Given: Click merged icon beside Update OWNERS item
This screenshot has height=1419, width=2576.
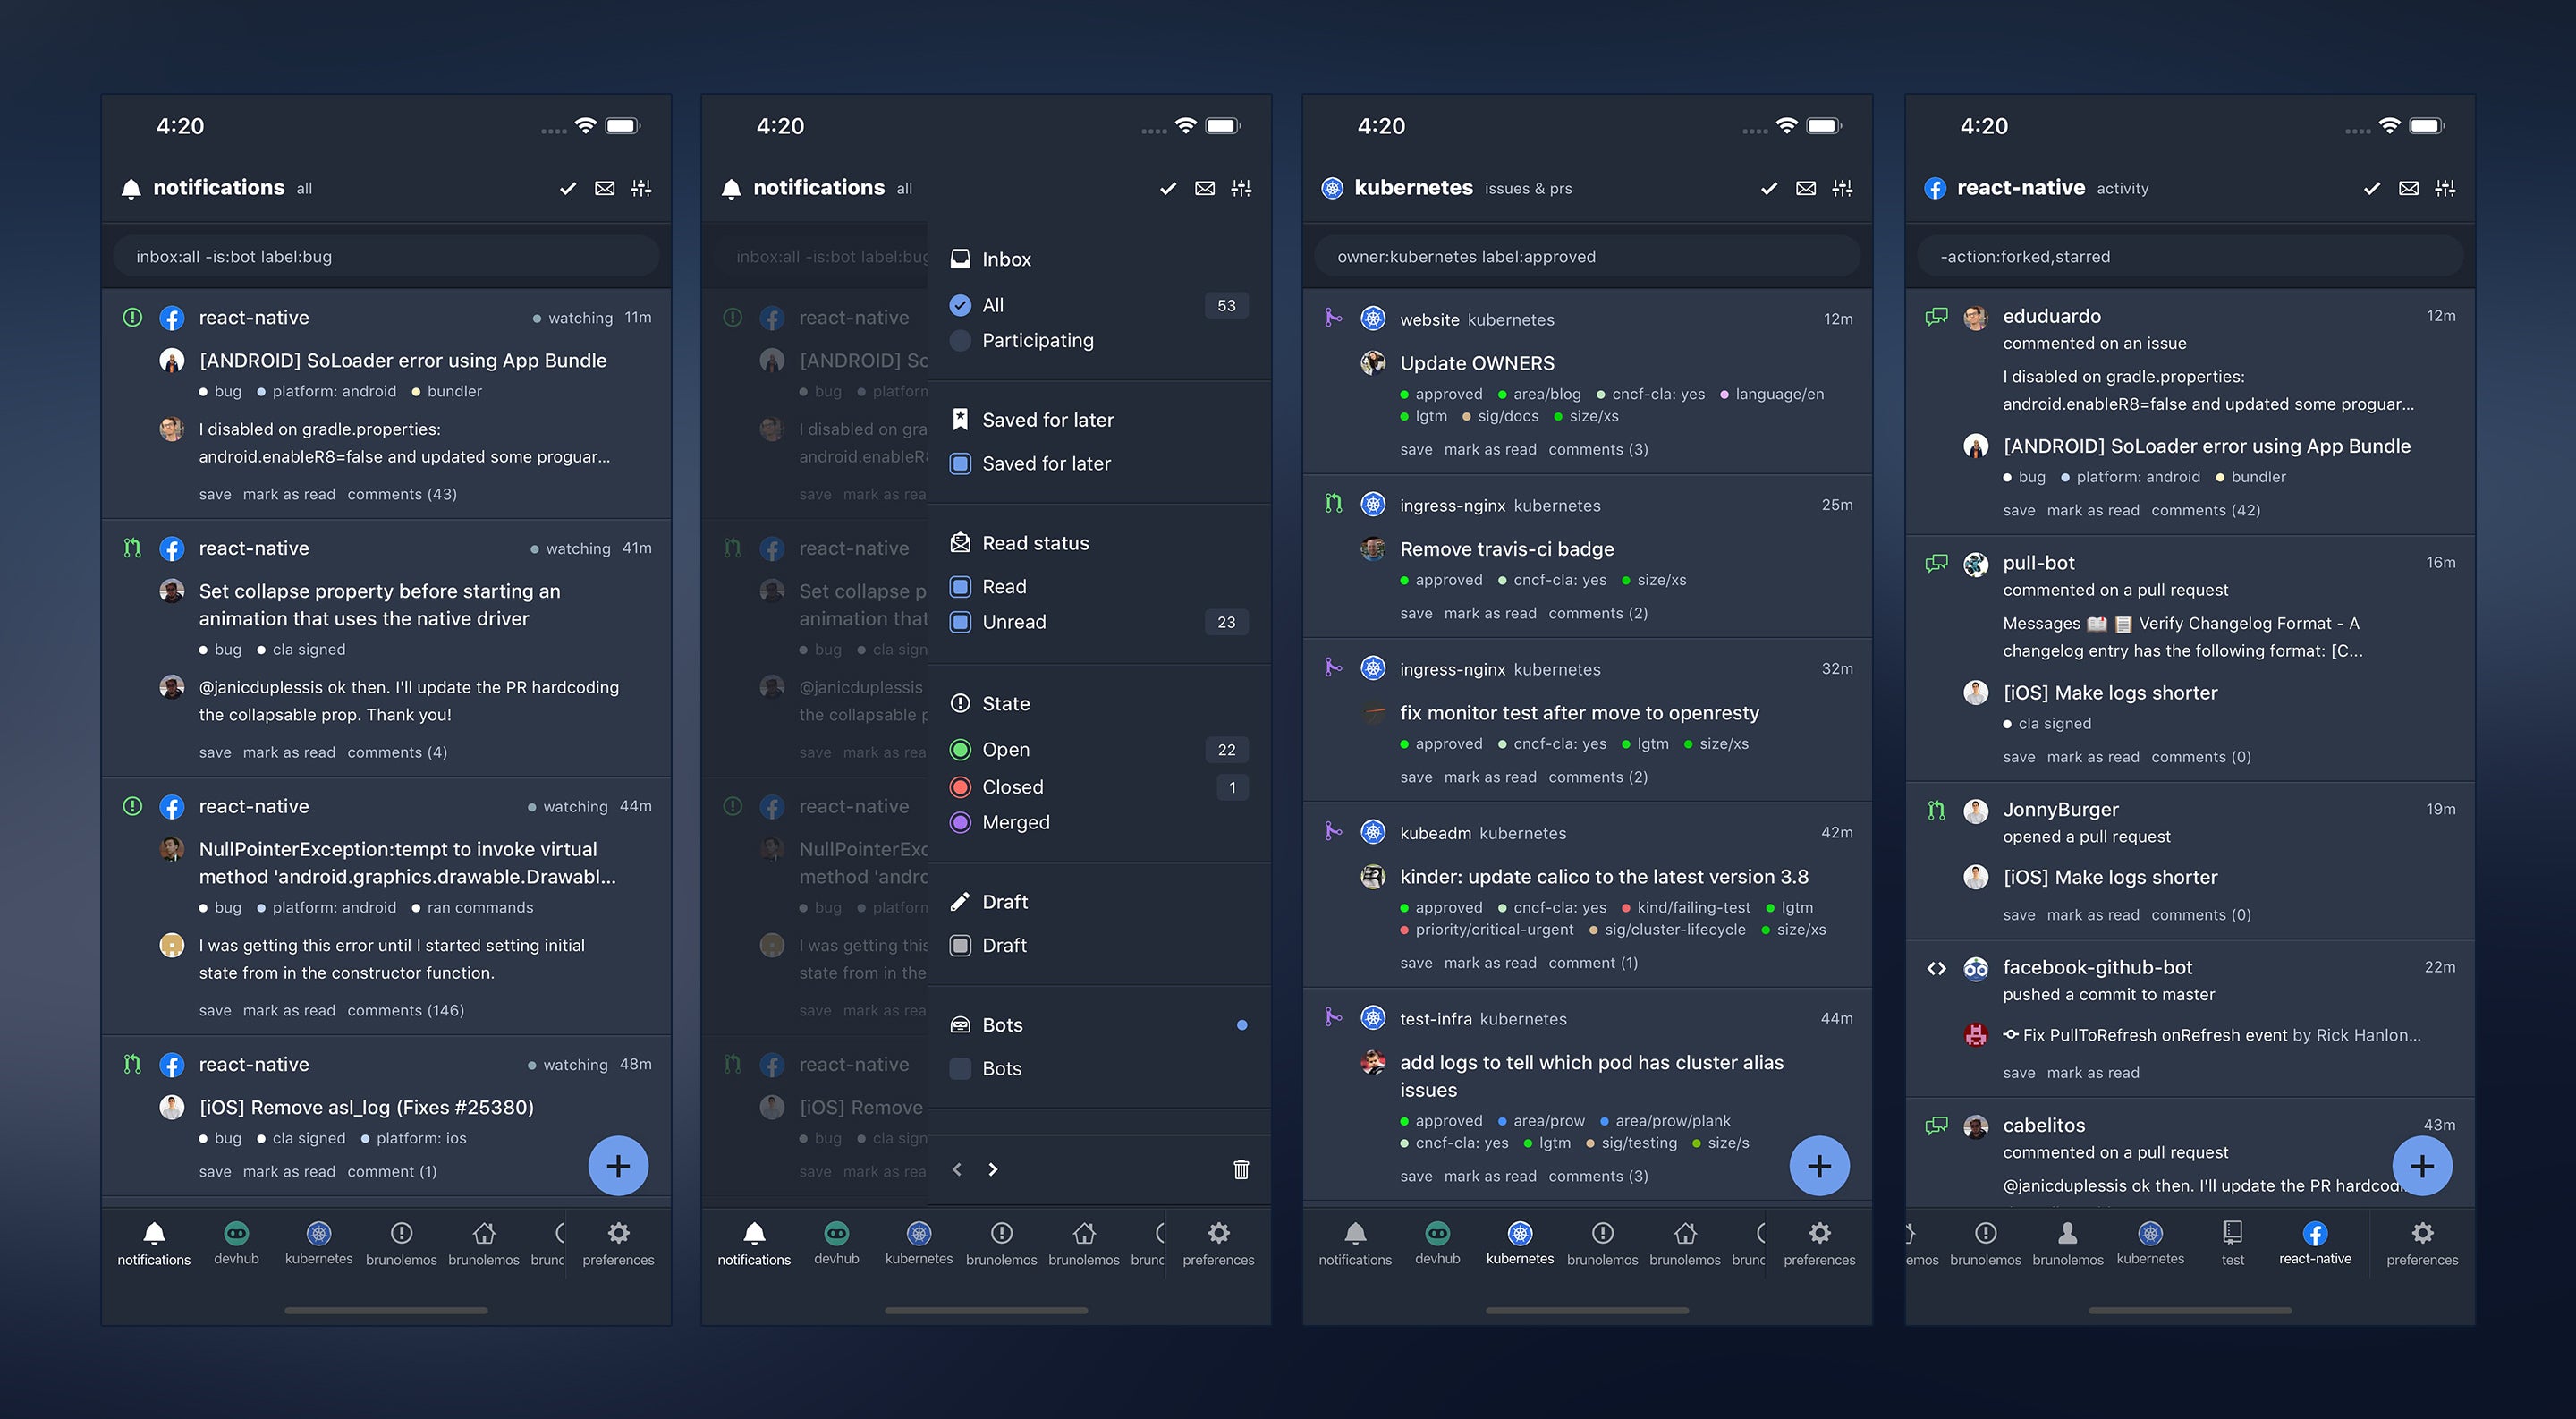Looking at the screenshot, I should click(x=1333, y=317).
